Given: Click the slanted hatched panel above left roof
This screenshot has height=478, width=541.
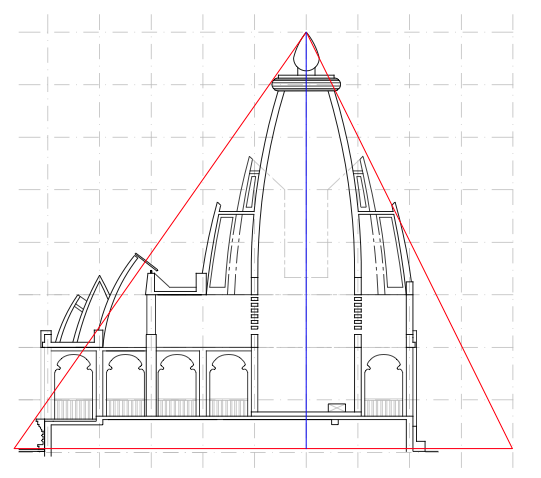Looking at the screenshot, I should point(146,262).
